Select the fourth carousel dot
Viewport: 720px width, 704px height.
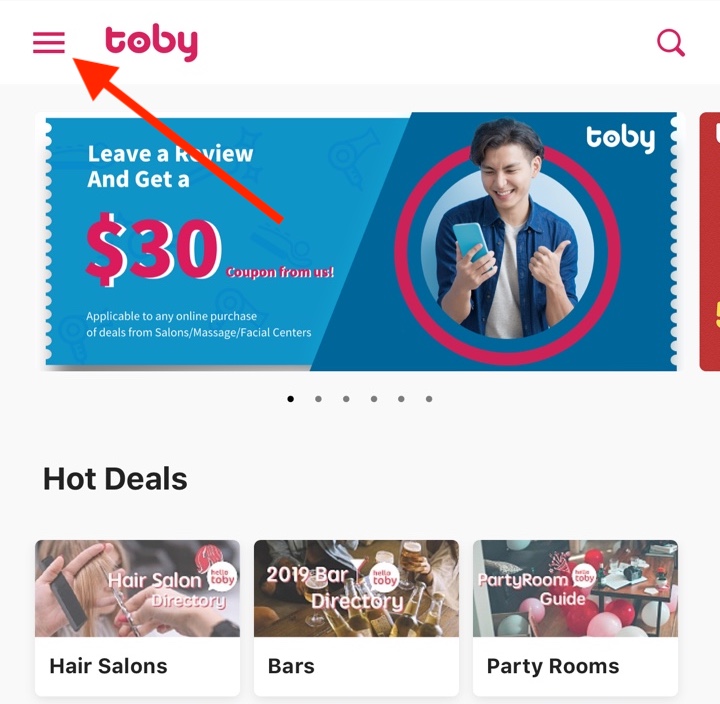pyautogui.click(x=374, y=399)
